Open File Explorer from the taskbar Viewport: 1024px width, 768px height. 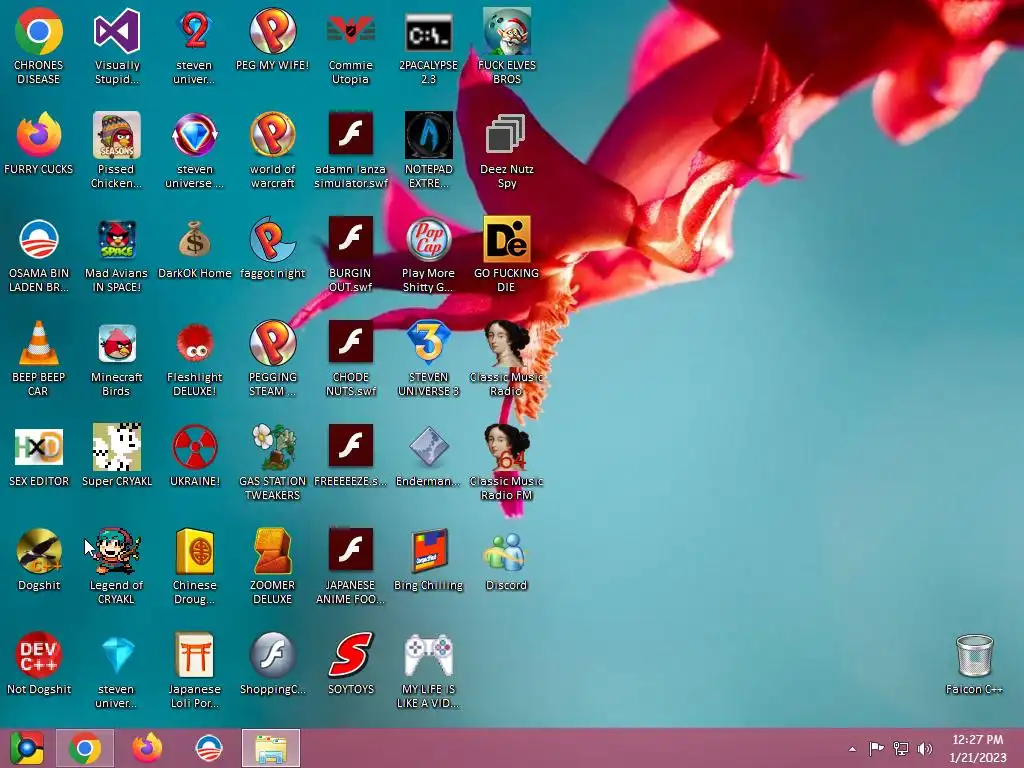click(271, 748)
